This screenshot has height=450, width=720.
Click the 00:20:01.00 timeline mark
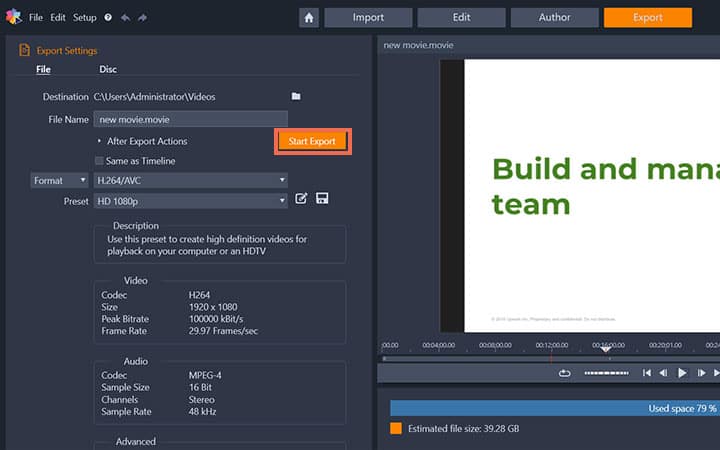[x=665, y=345]
